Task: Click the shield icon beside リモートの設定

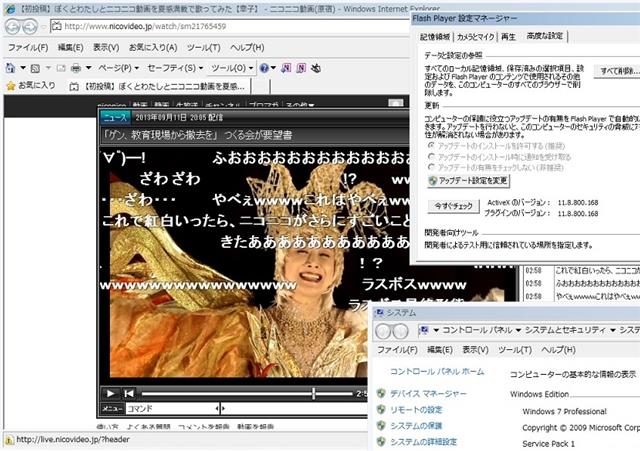Action: tap(381, 409)
